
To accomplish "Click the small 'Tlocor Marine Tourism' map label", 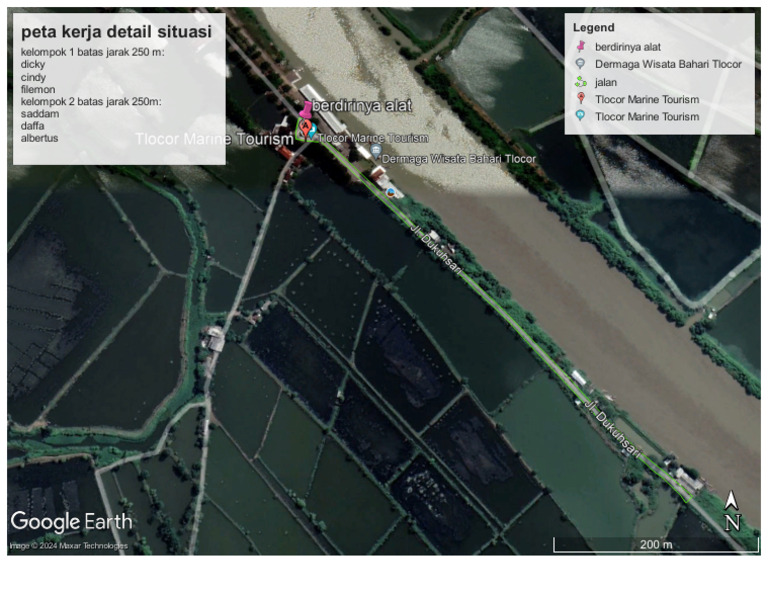I will tap(374, 138).
